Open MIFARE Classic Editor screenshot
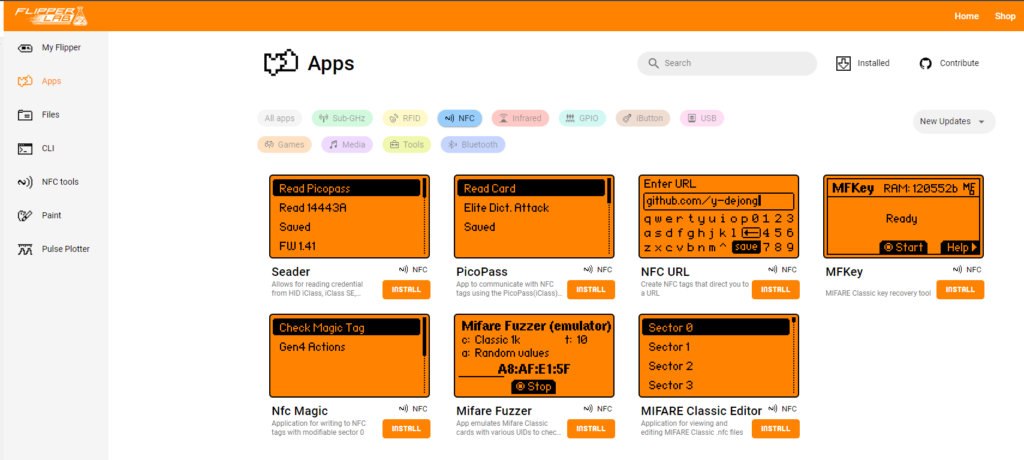The height and width of the screenshot is (460, 1024). (718, 355)
